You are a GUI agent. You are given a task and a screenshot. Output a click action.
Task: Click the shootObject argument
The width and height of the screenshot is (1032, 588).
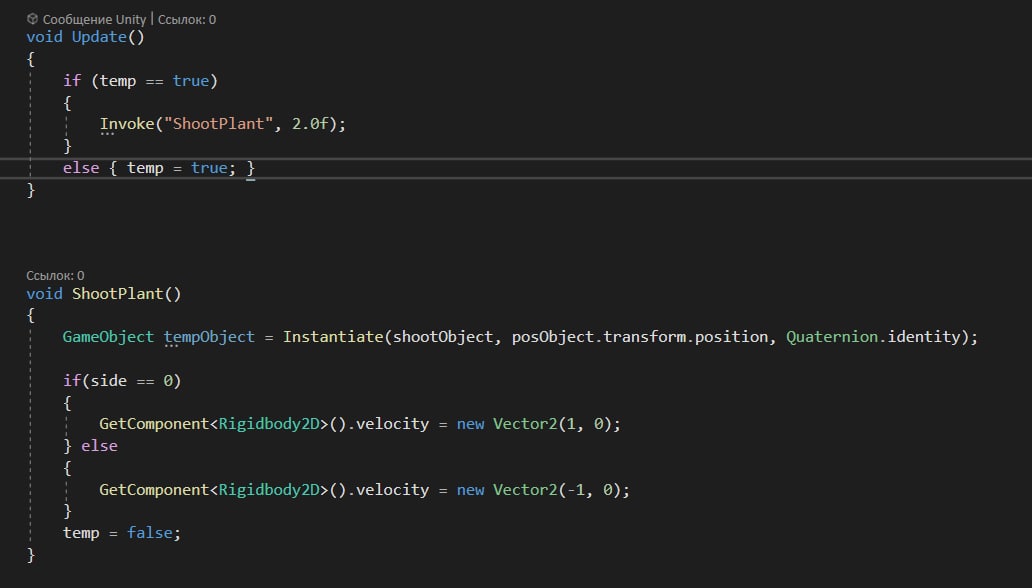click(443, 337)
